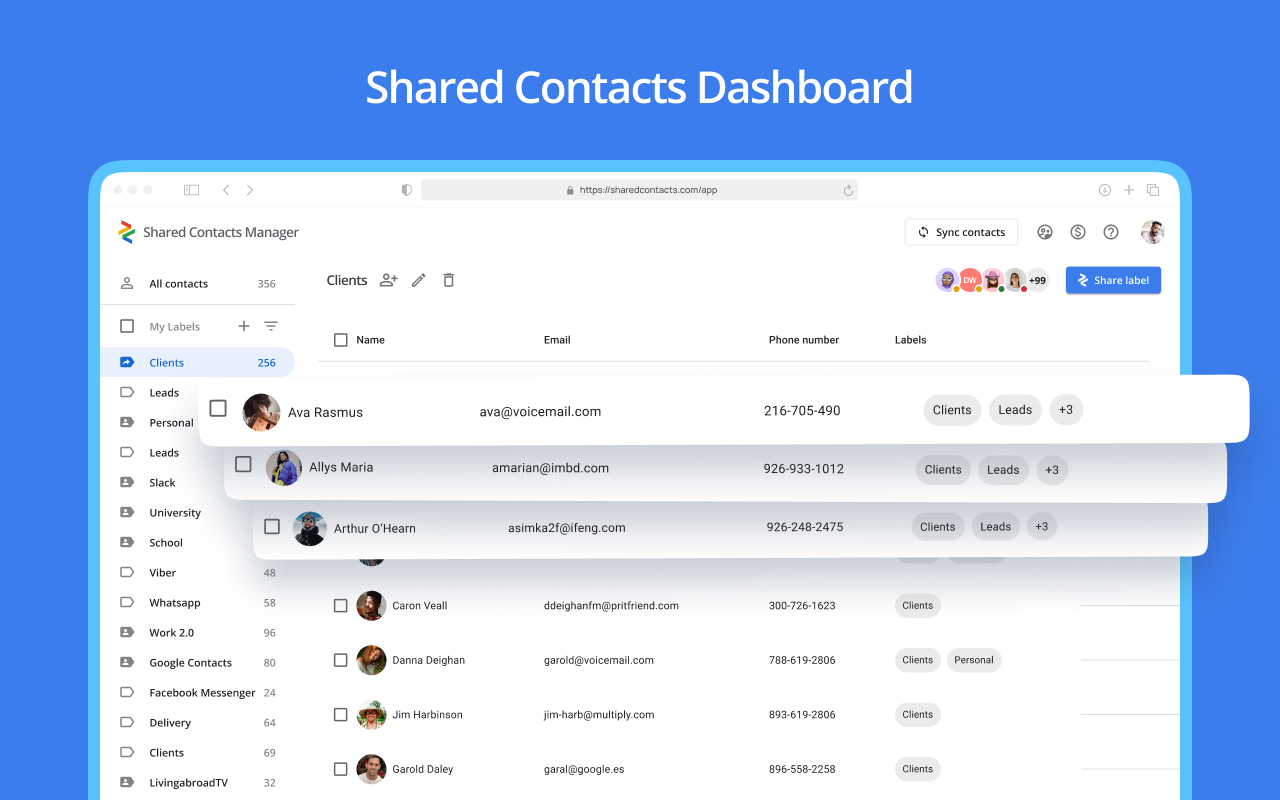Reload the page in browser address bar

848,190
